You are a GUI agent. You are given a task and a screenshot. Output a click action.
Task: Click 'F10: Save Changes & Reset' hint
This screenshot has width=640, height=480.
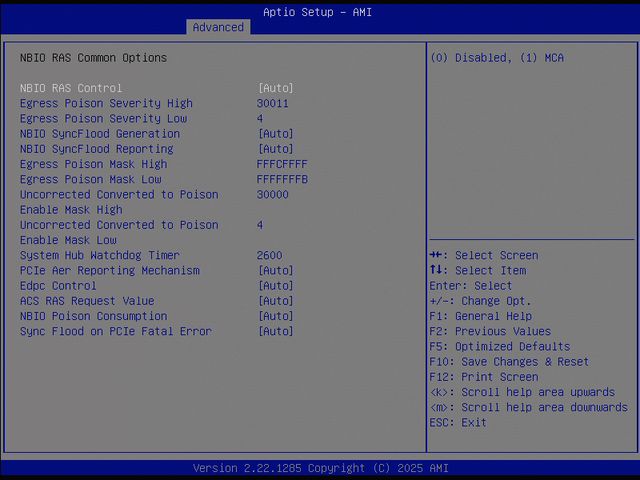[509, 362]
